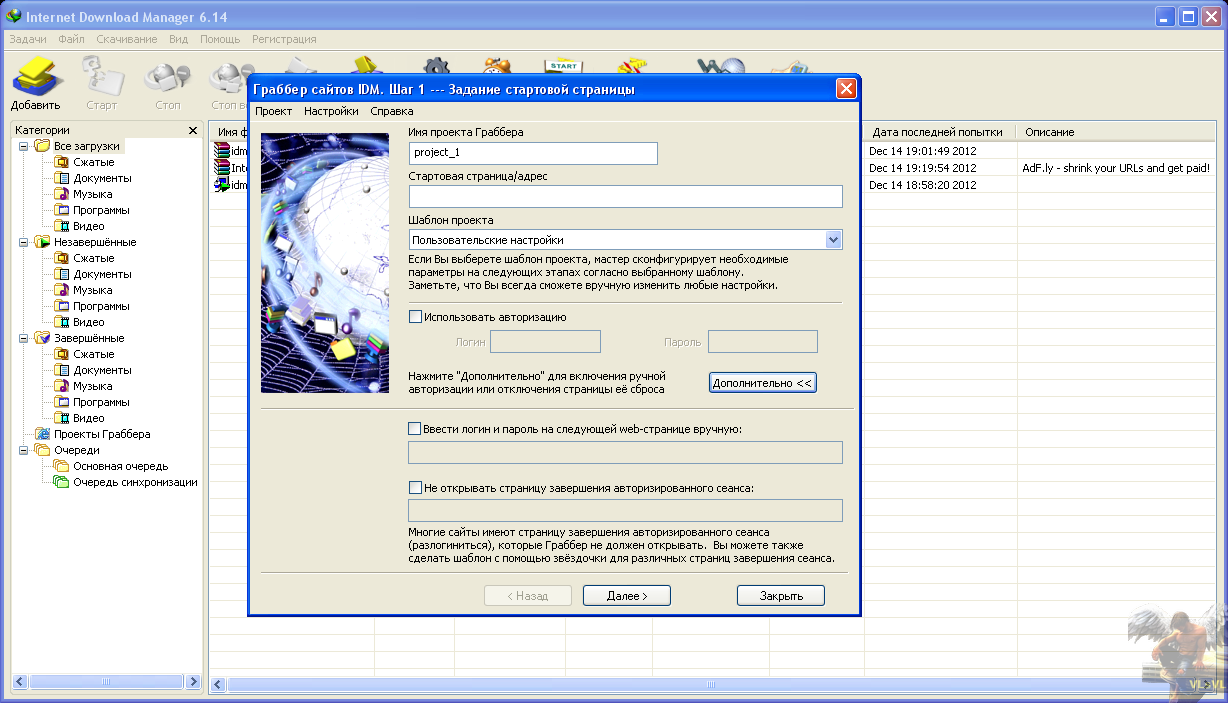The height and width of the screenshot is (703, 1228).
Task: Click the Логин input field
Action: pyautogui.click(x=545, y=342)
